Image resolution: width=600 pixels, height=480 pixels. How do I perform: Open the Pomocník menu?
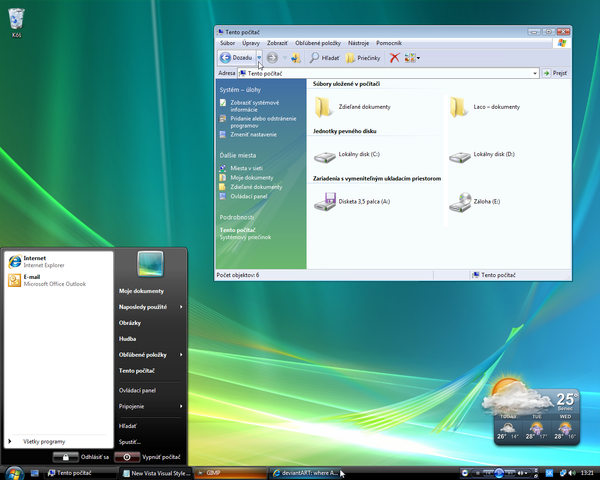pos(389,43)
